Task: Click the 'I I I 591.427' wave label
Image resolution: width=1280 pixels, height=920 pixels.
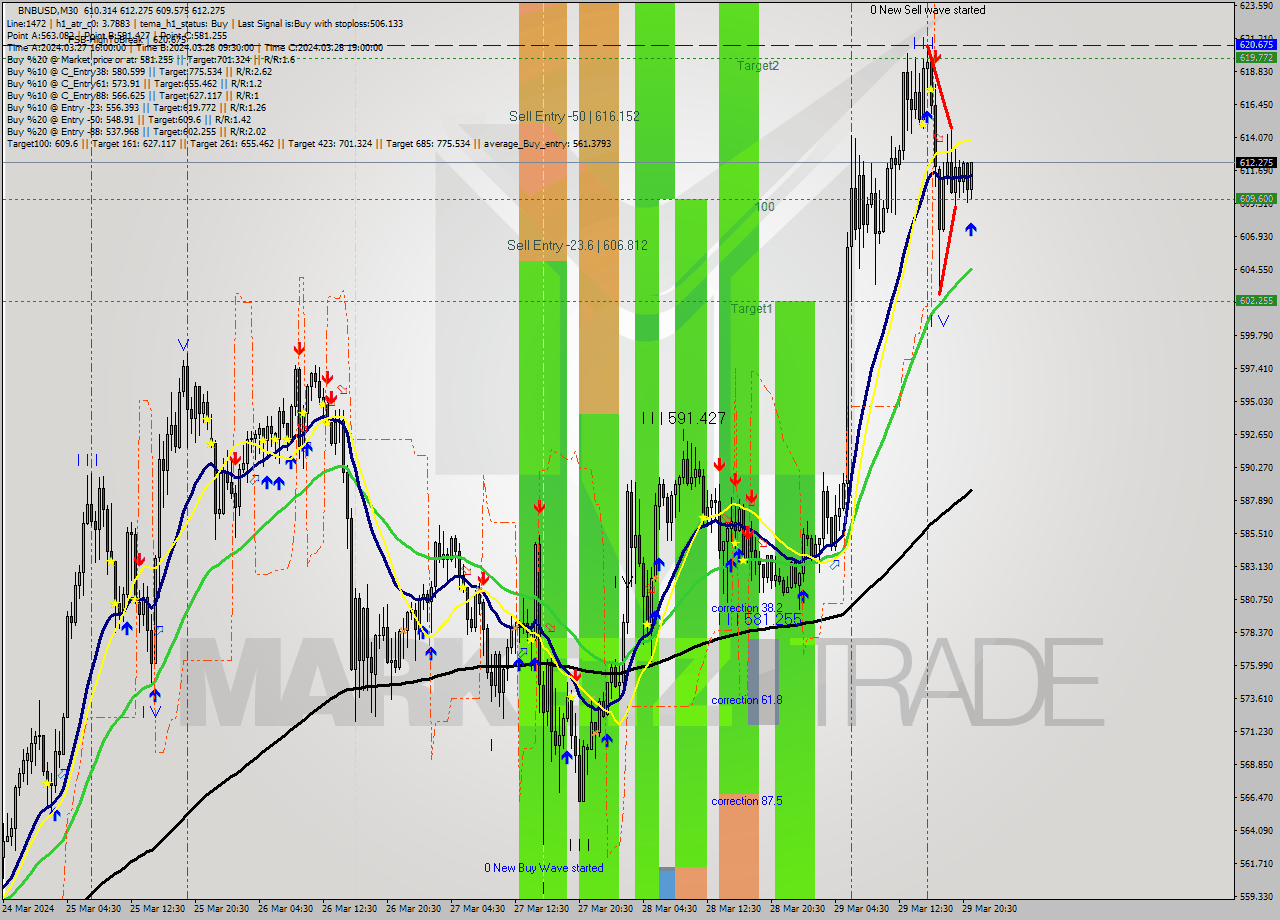Action: point(684,418)
